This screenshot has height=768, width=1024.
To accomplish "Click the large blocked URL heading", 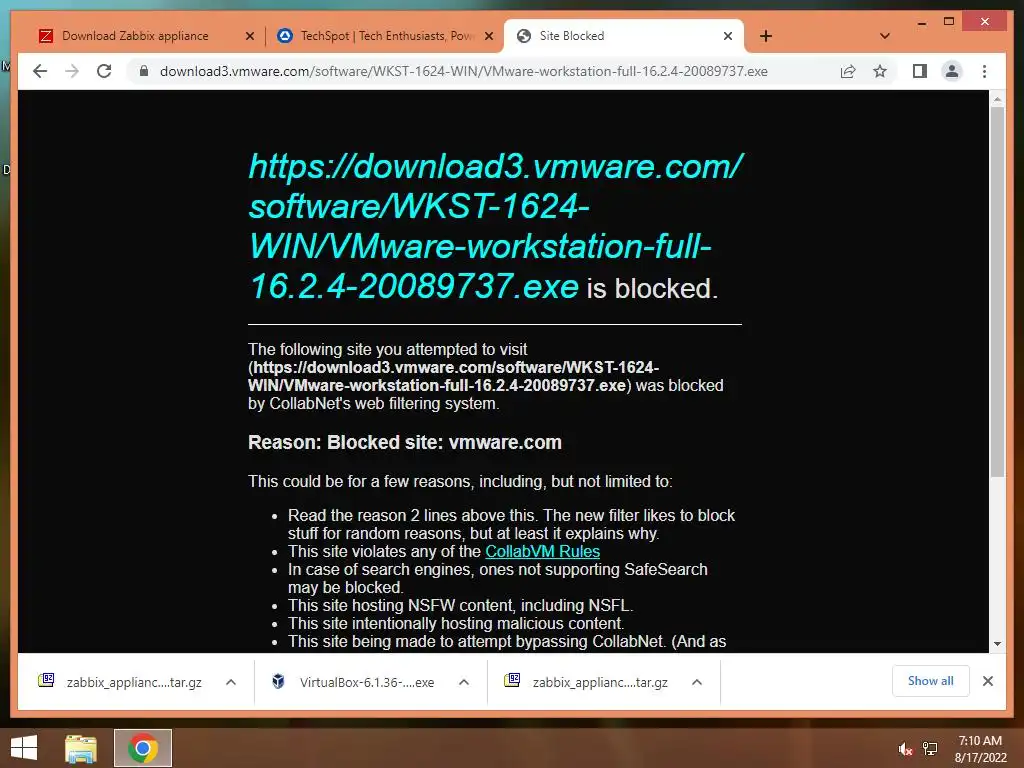I will point(496,226).
